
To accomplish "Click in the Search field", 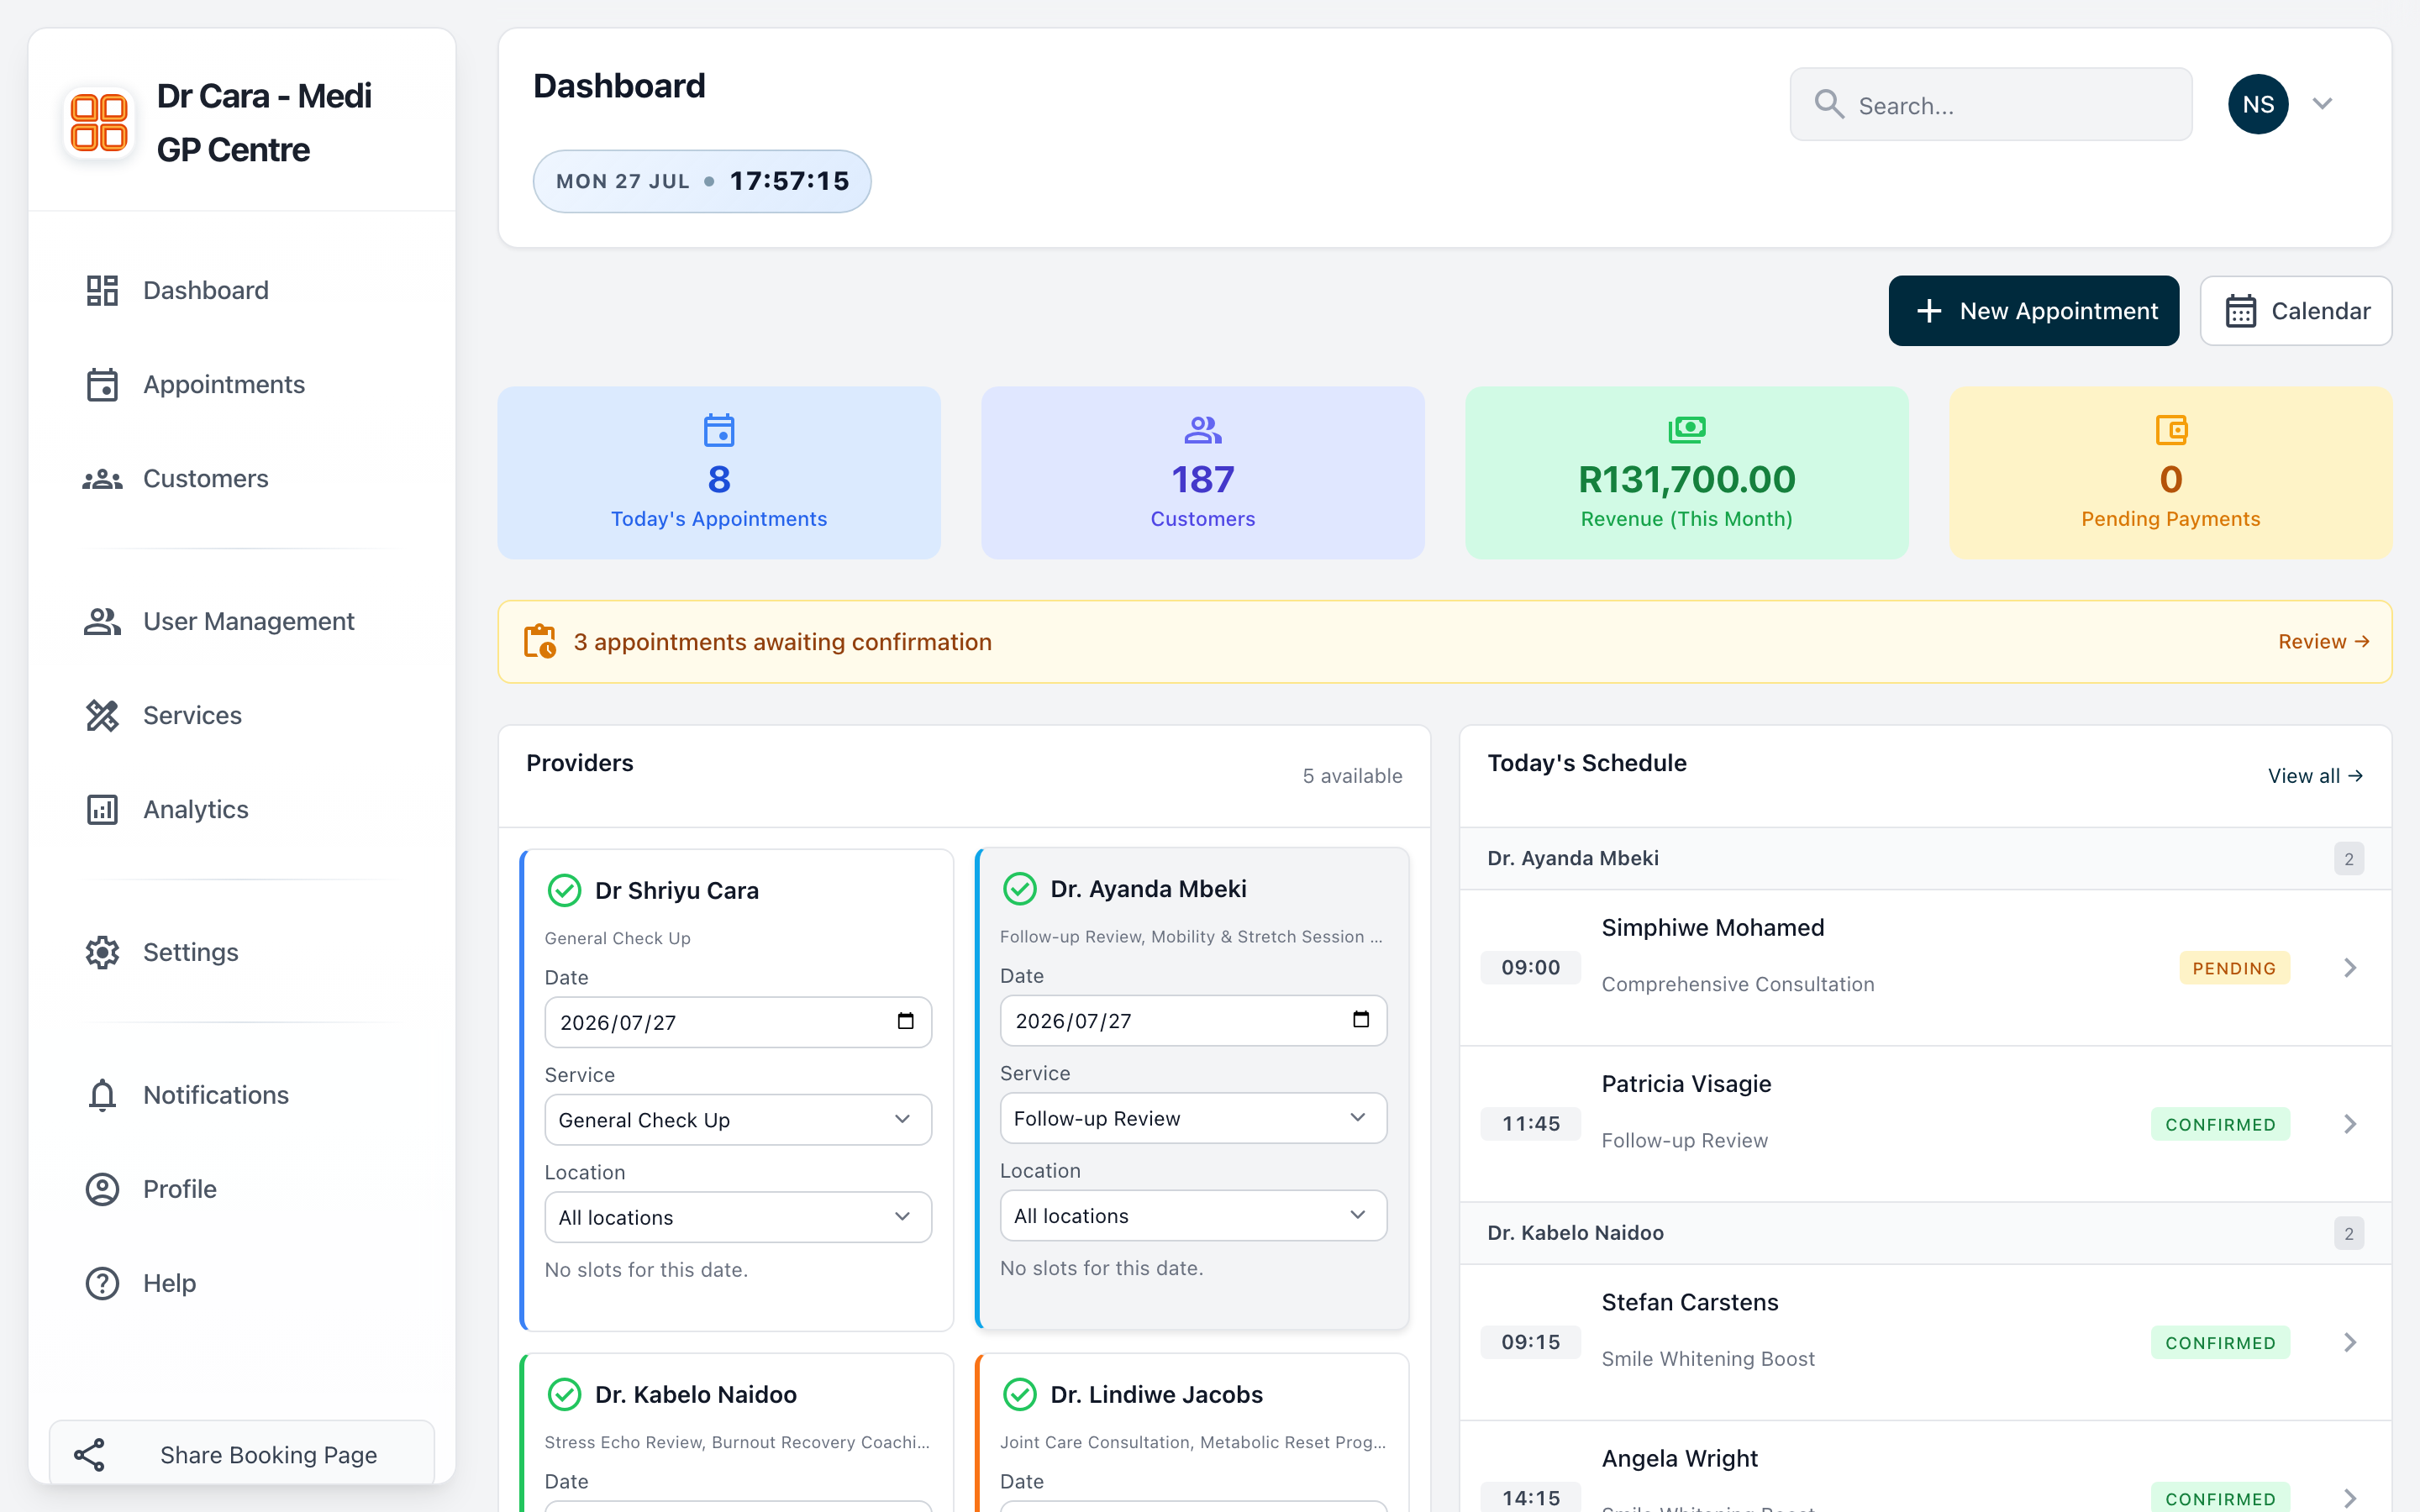I will point(1991,104).
